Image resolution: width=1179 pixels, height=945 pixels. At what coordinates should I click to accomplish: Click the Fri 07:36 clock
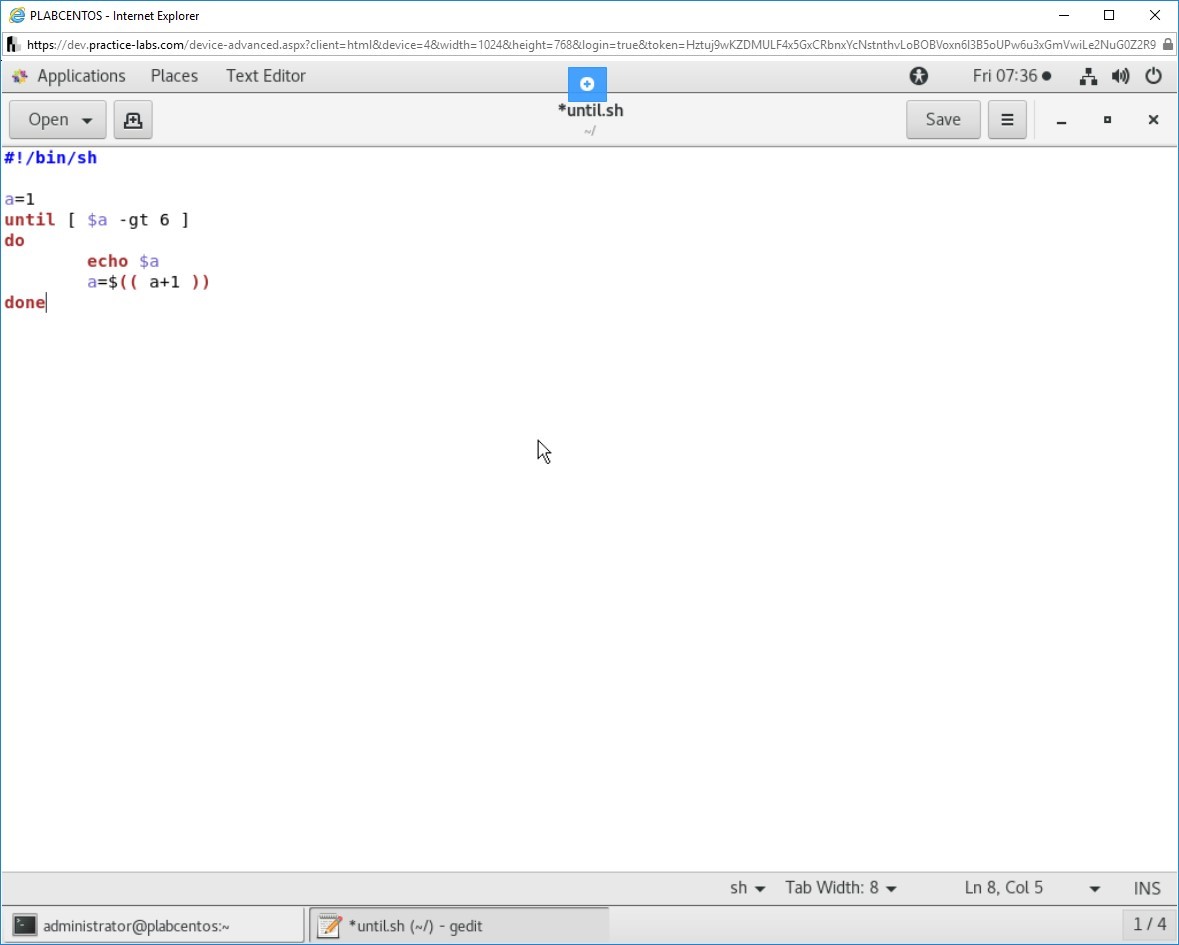click(1010, 76)
